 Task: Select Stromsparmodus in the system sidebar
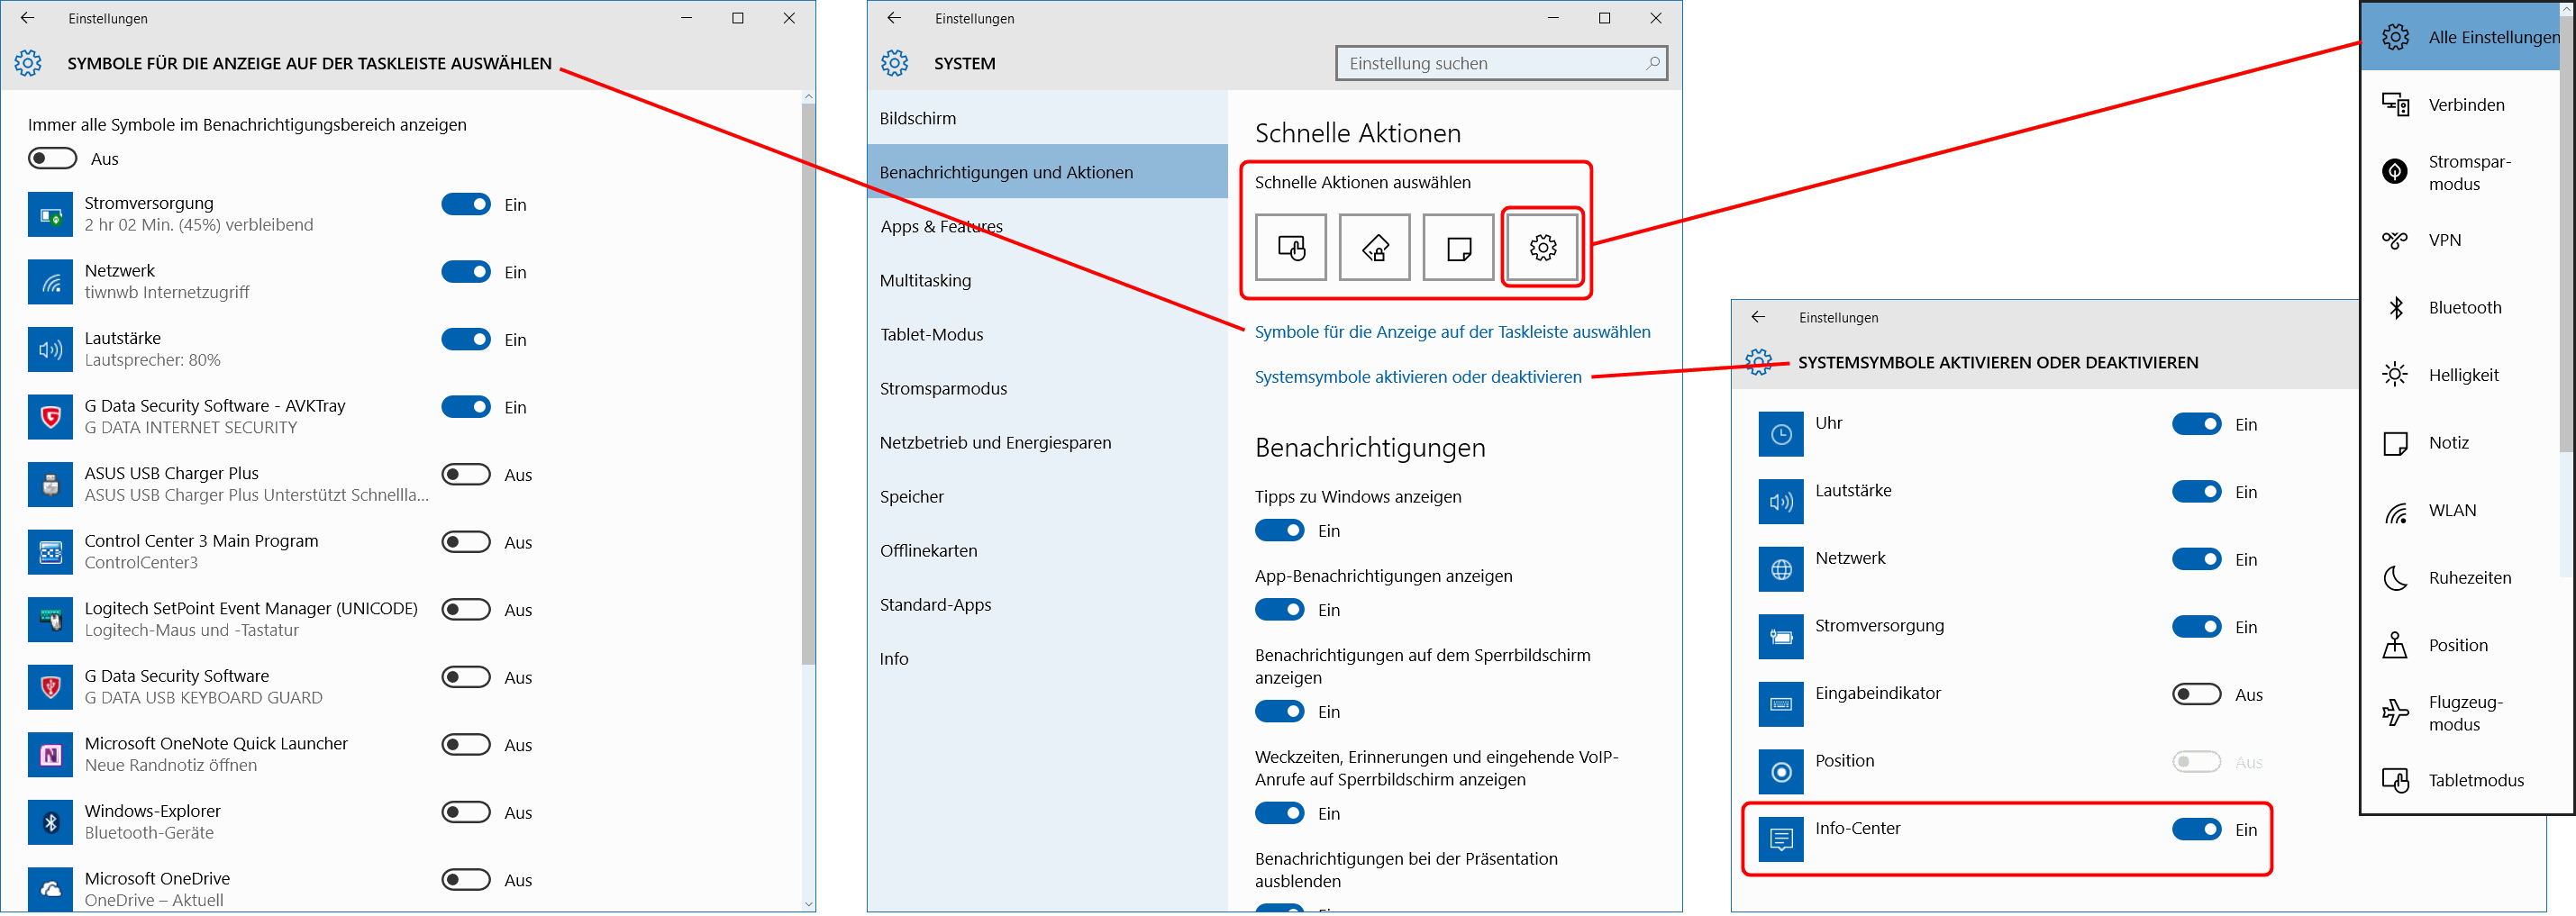943,389
